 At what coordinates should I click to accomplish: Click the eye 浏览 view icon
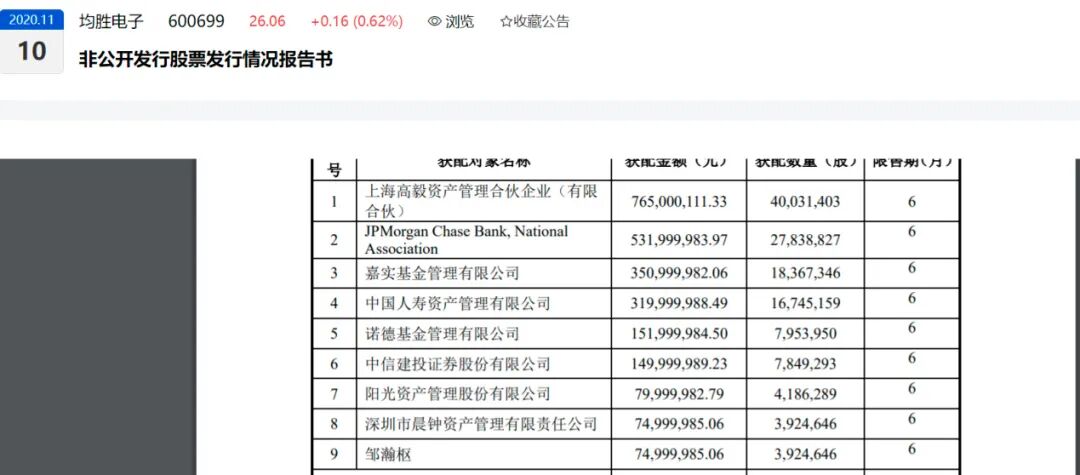pyautogui.click(x=435, y=21)
